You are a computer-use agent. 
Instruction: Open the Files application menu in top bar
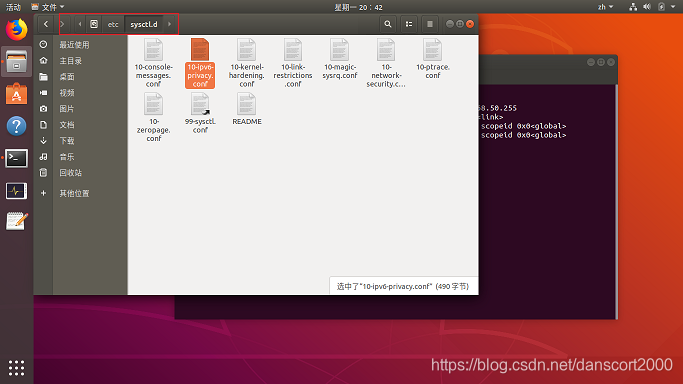(x=48, y=7)
